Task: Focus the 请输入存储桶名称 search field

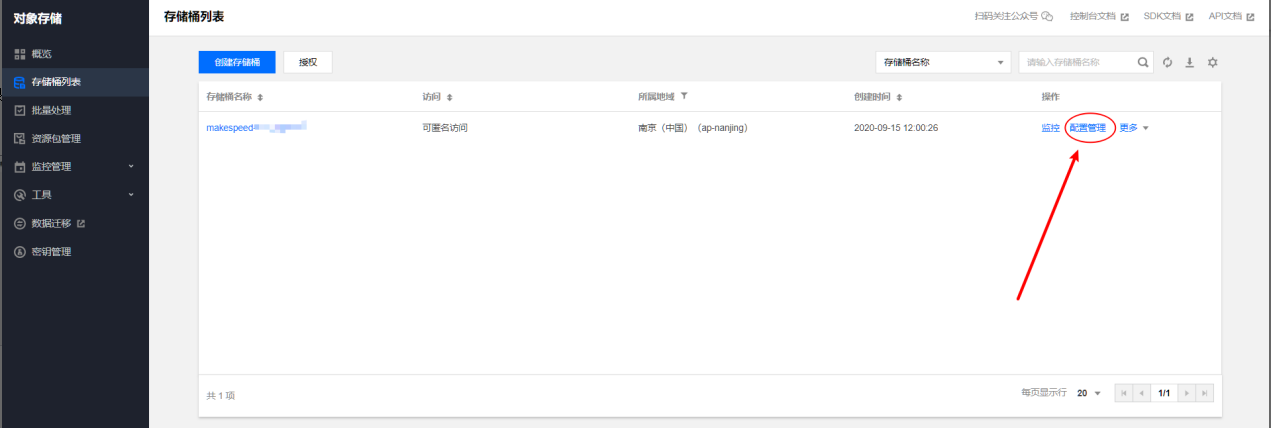Action: (x=1076, y=62)
